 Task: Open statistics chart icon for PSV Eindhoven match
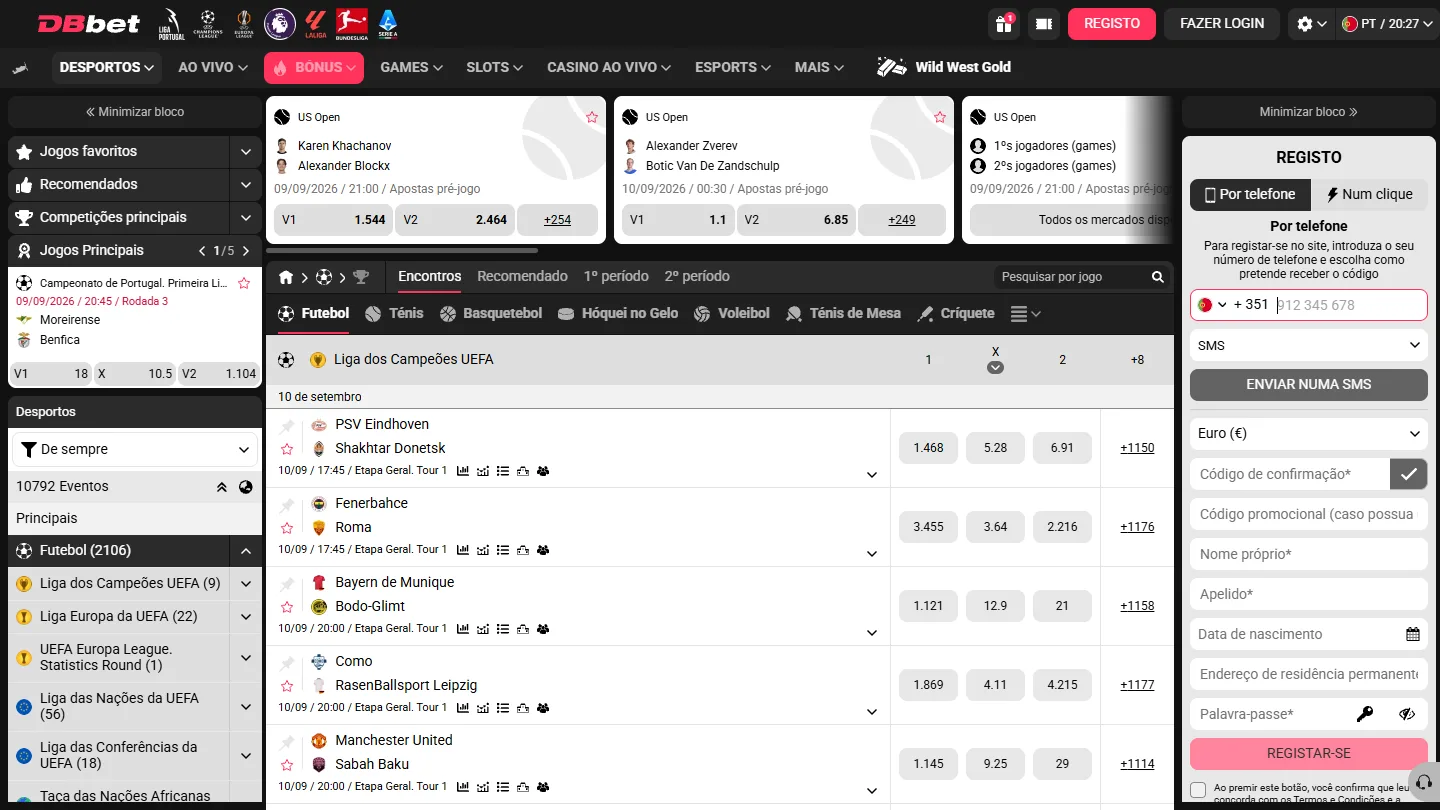(463, 471)
